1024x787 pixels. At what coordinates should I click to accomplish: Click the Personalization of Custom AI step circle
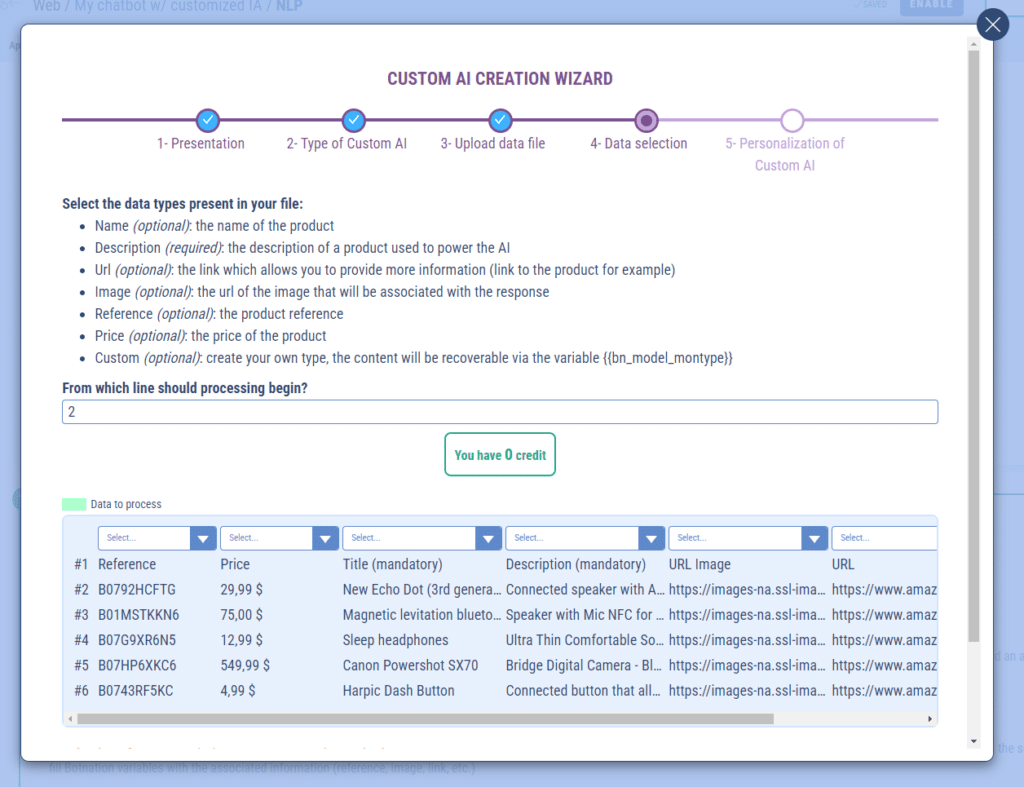792,121
